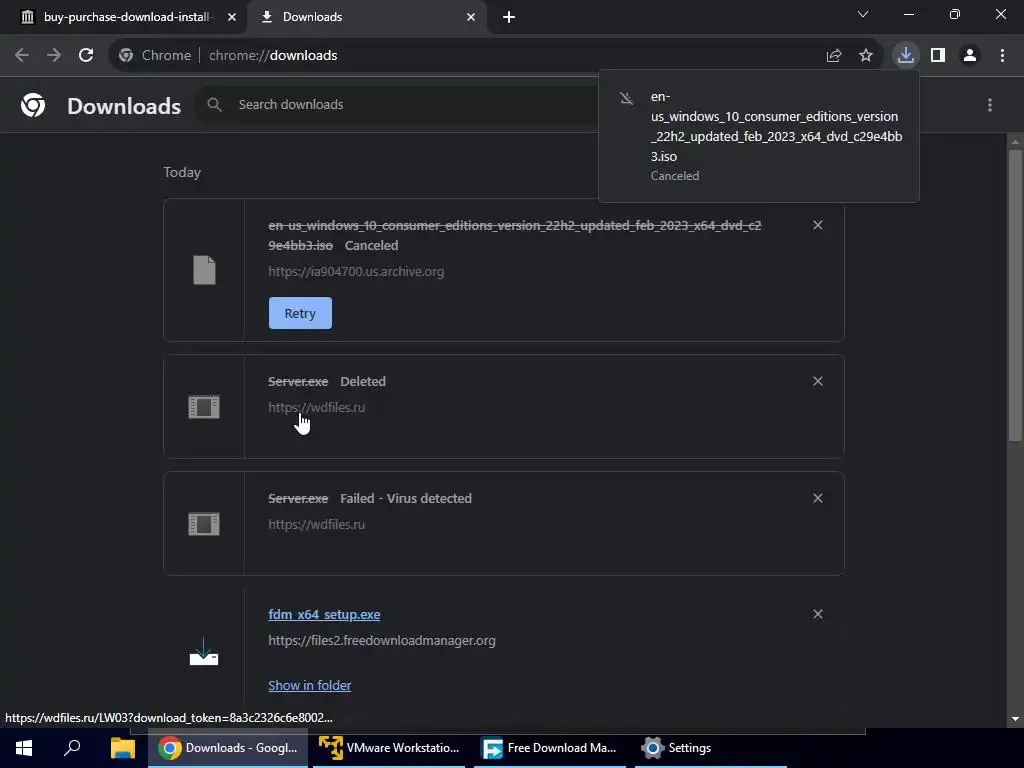Open the tab search dropdown chevron
The width and height of the screenshot is (1024, 768).
coord(863,14)
